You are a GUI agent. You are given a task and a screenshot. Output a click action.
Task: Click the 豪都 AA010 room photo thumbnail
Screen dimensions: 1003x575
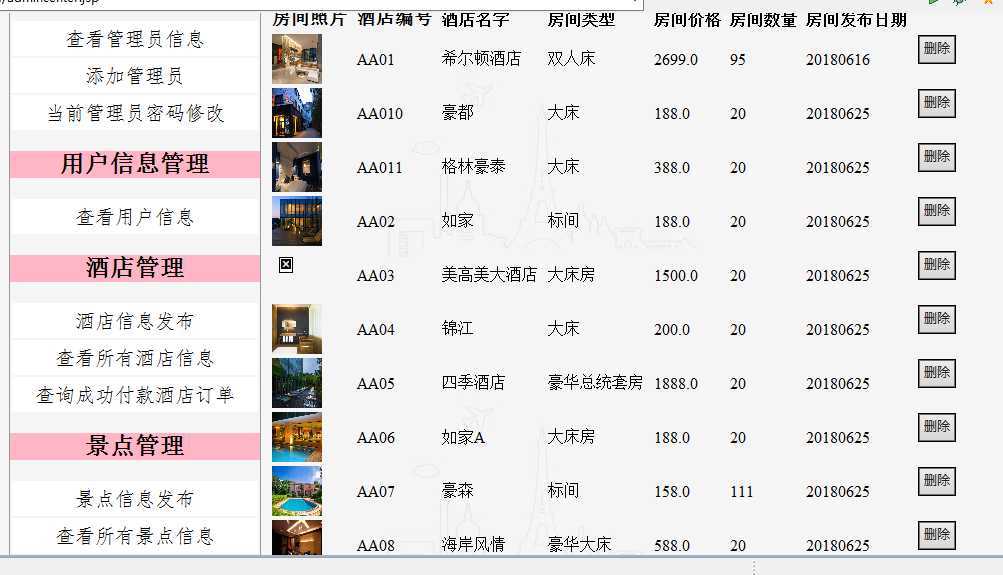pos(297,113)
